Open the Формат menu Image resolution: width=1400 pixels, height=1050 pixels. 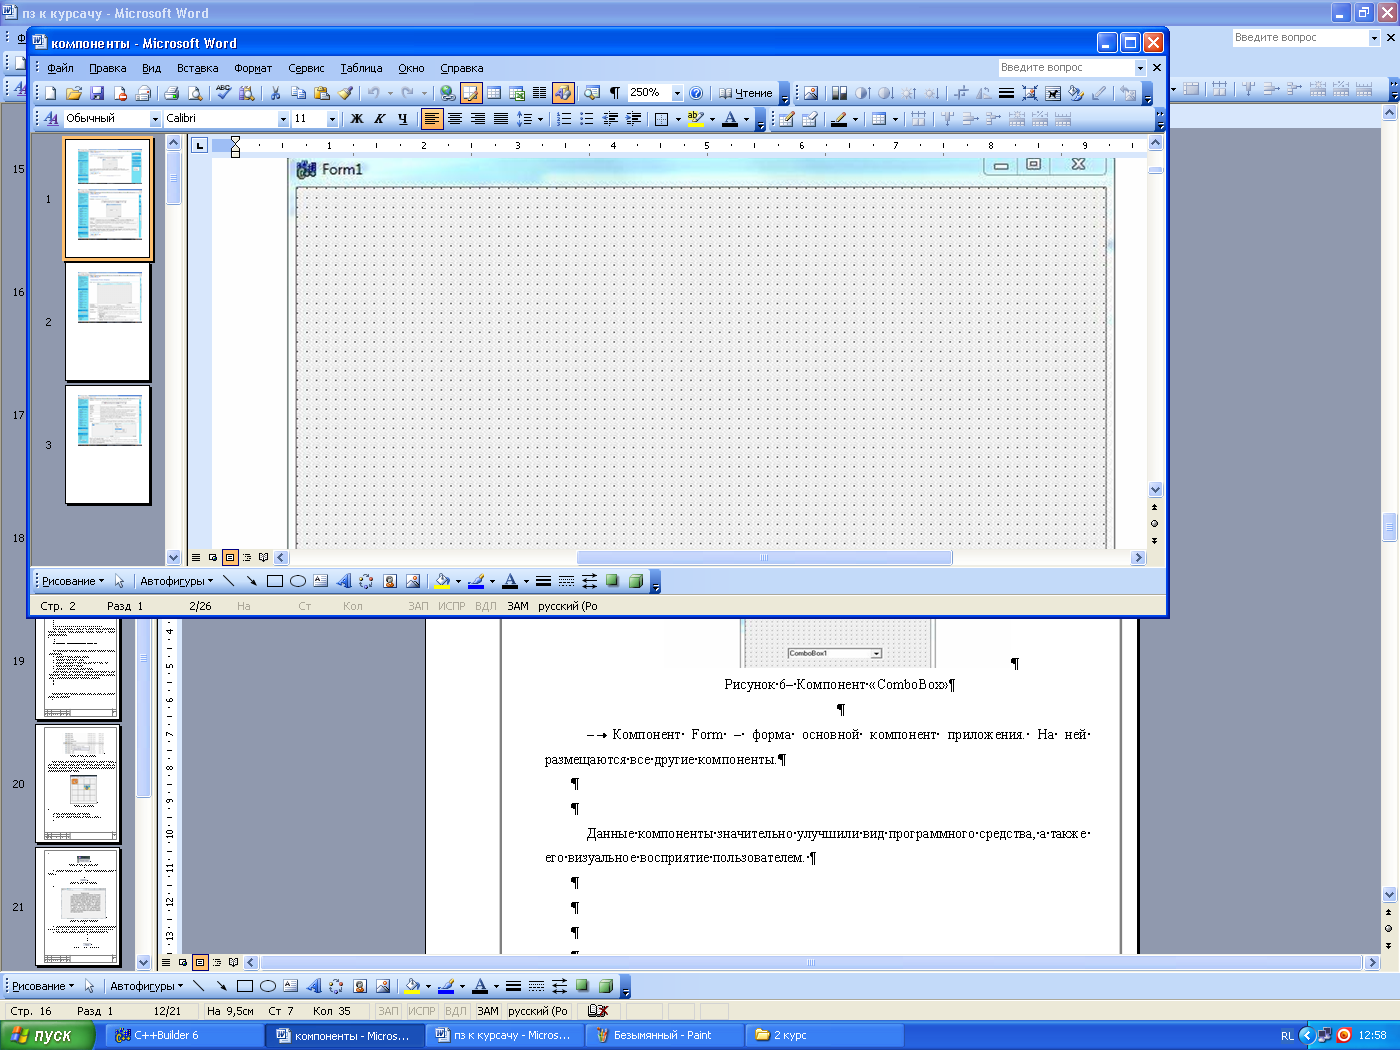tap(253, 68)
